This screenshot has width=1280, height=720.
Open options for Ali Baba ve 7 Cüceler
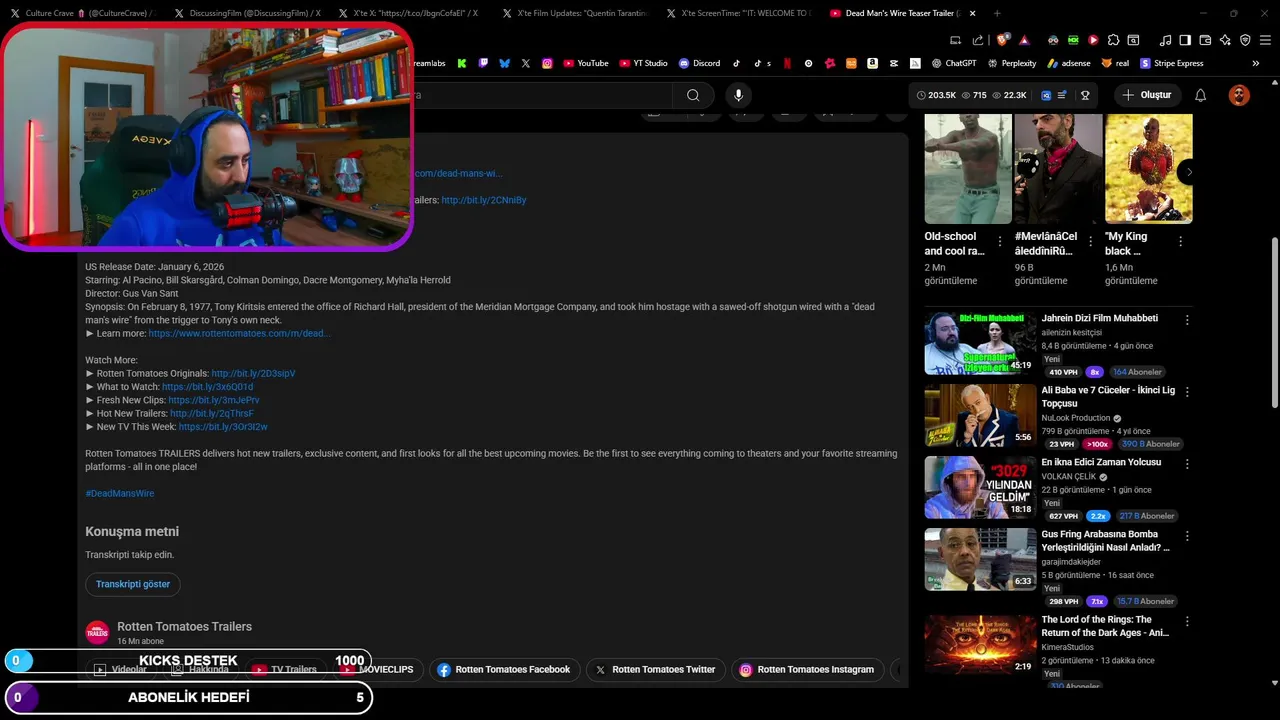pos(1187,392)
